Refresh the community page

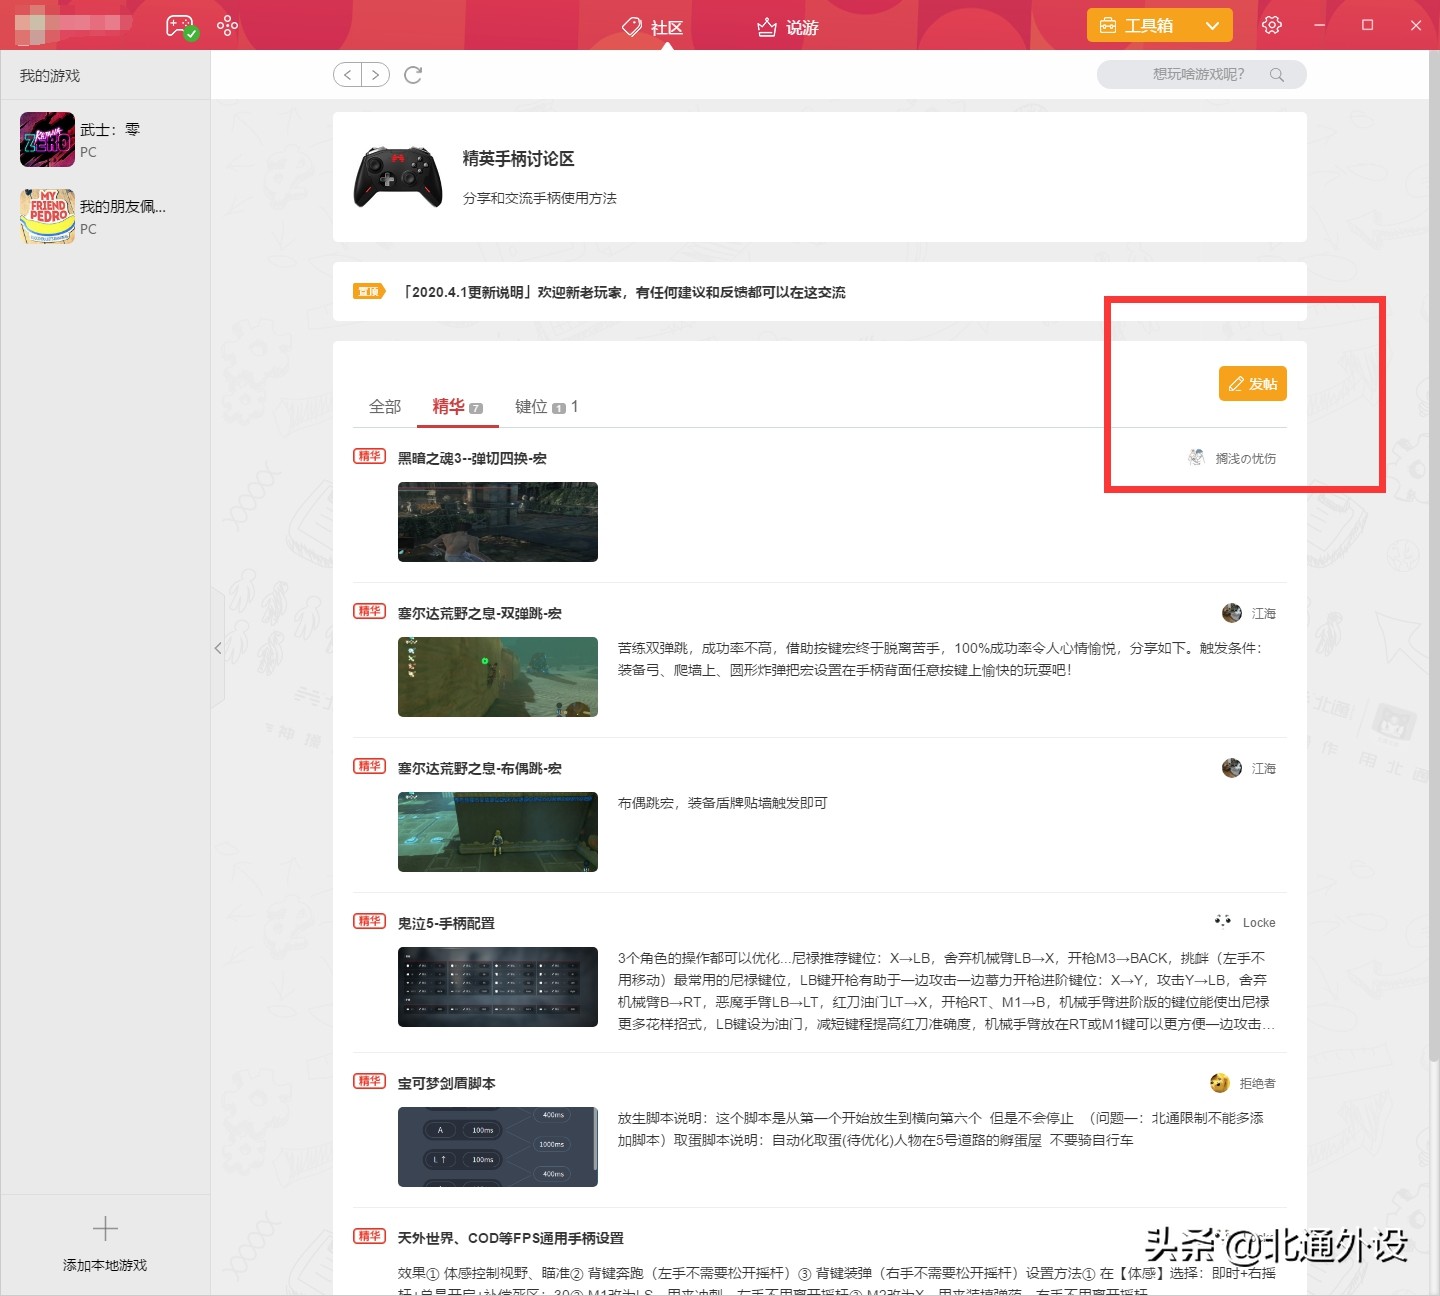pyautogui.click(x=413, y=75)
